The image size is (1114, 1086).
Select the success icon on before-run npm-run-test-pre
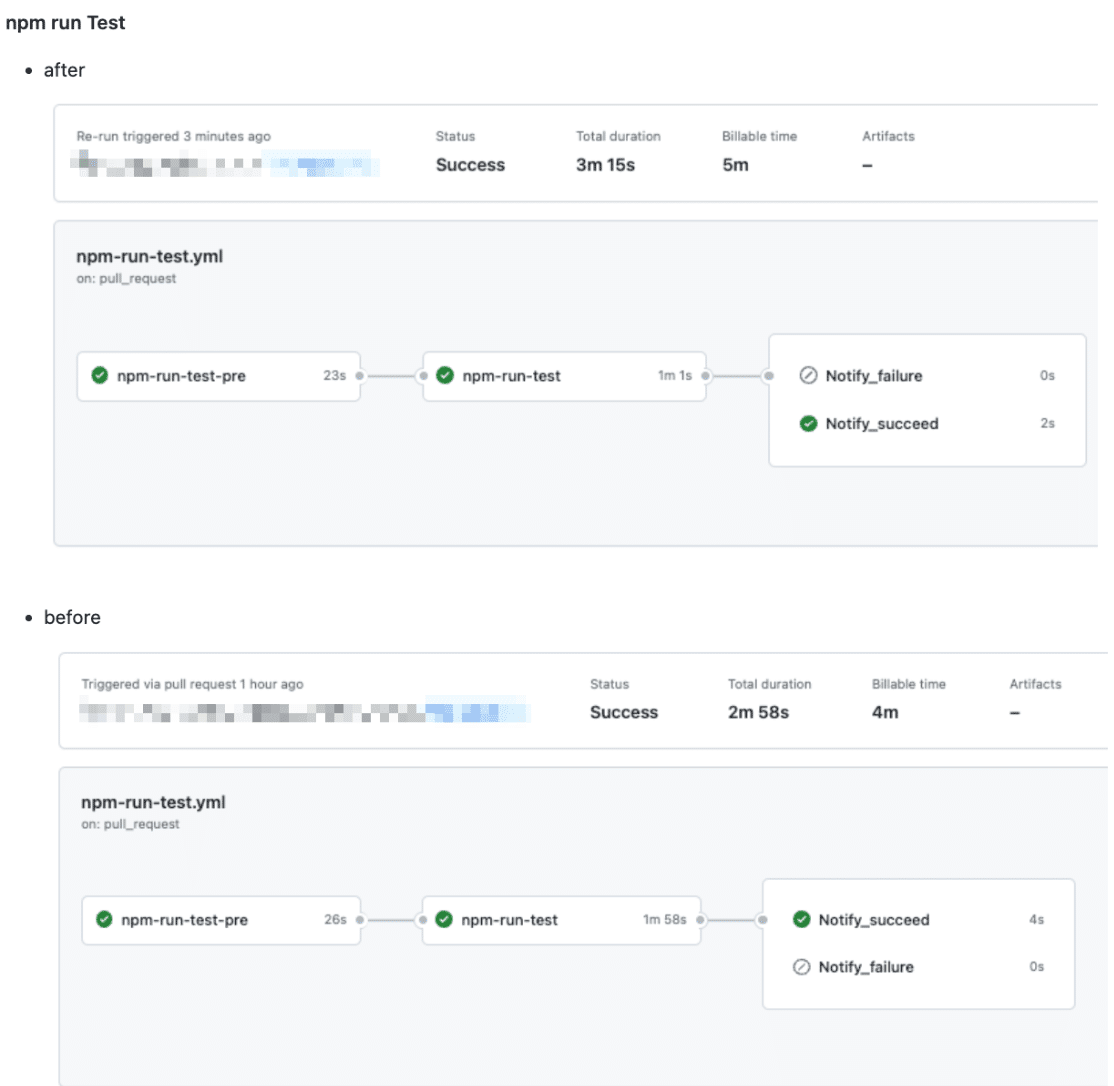pyautogui.click(x=103, y=919)
